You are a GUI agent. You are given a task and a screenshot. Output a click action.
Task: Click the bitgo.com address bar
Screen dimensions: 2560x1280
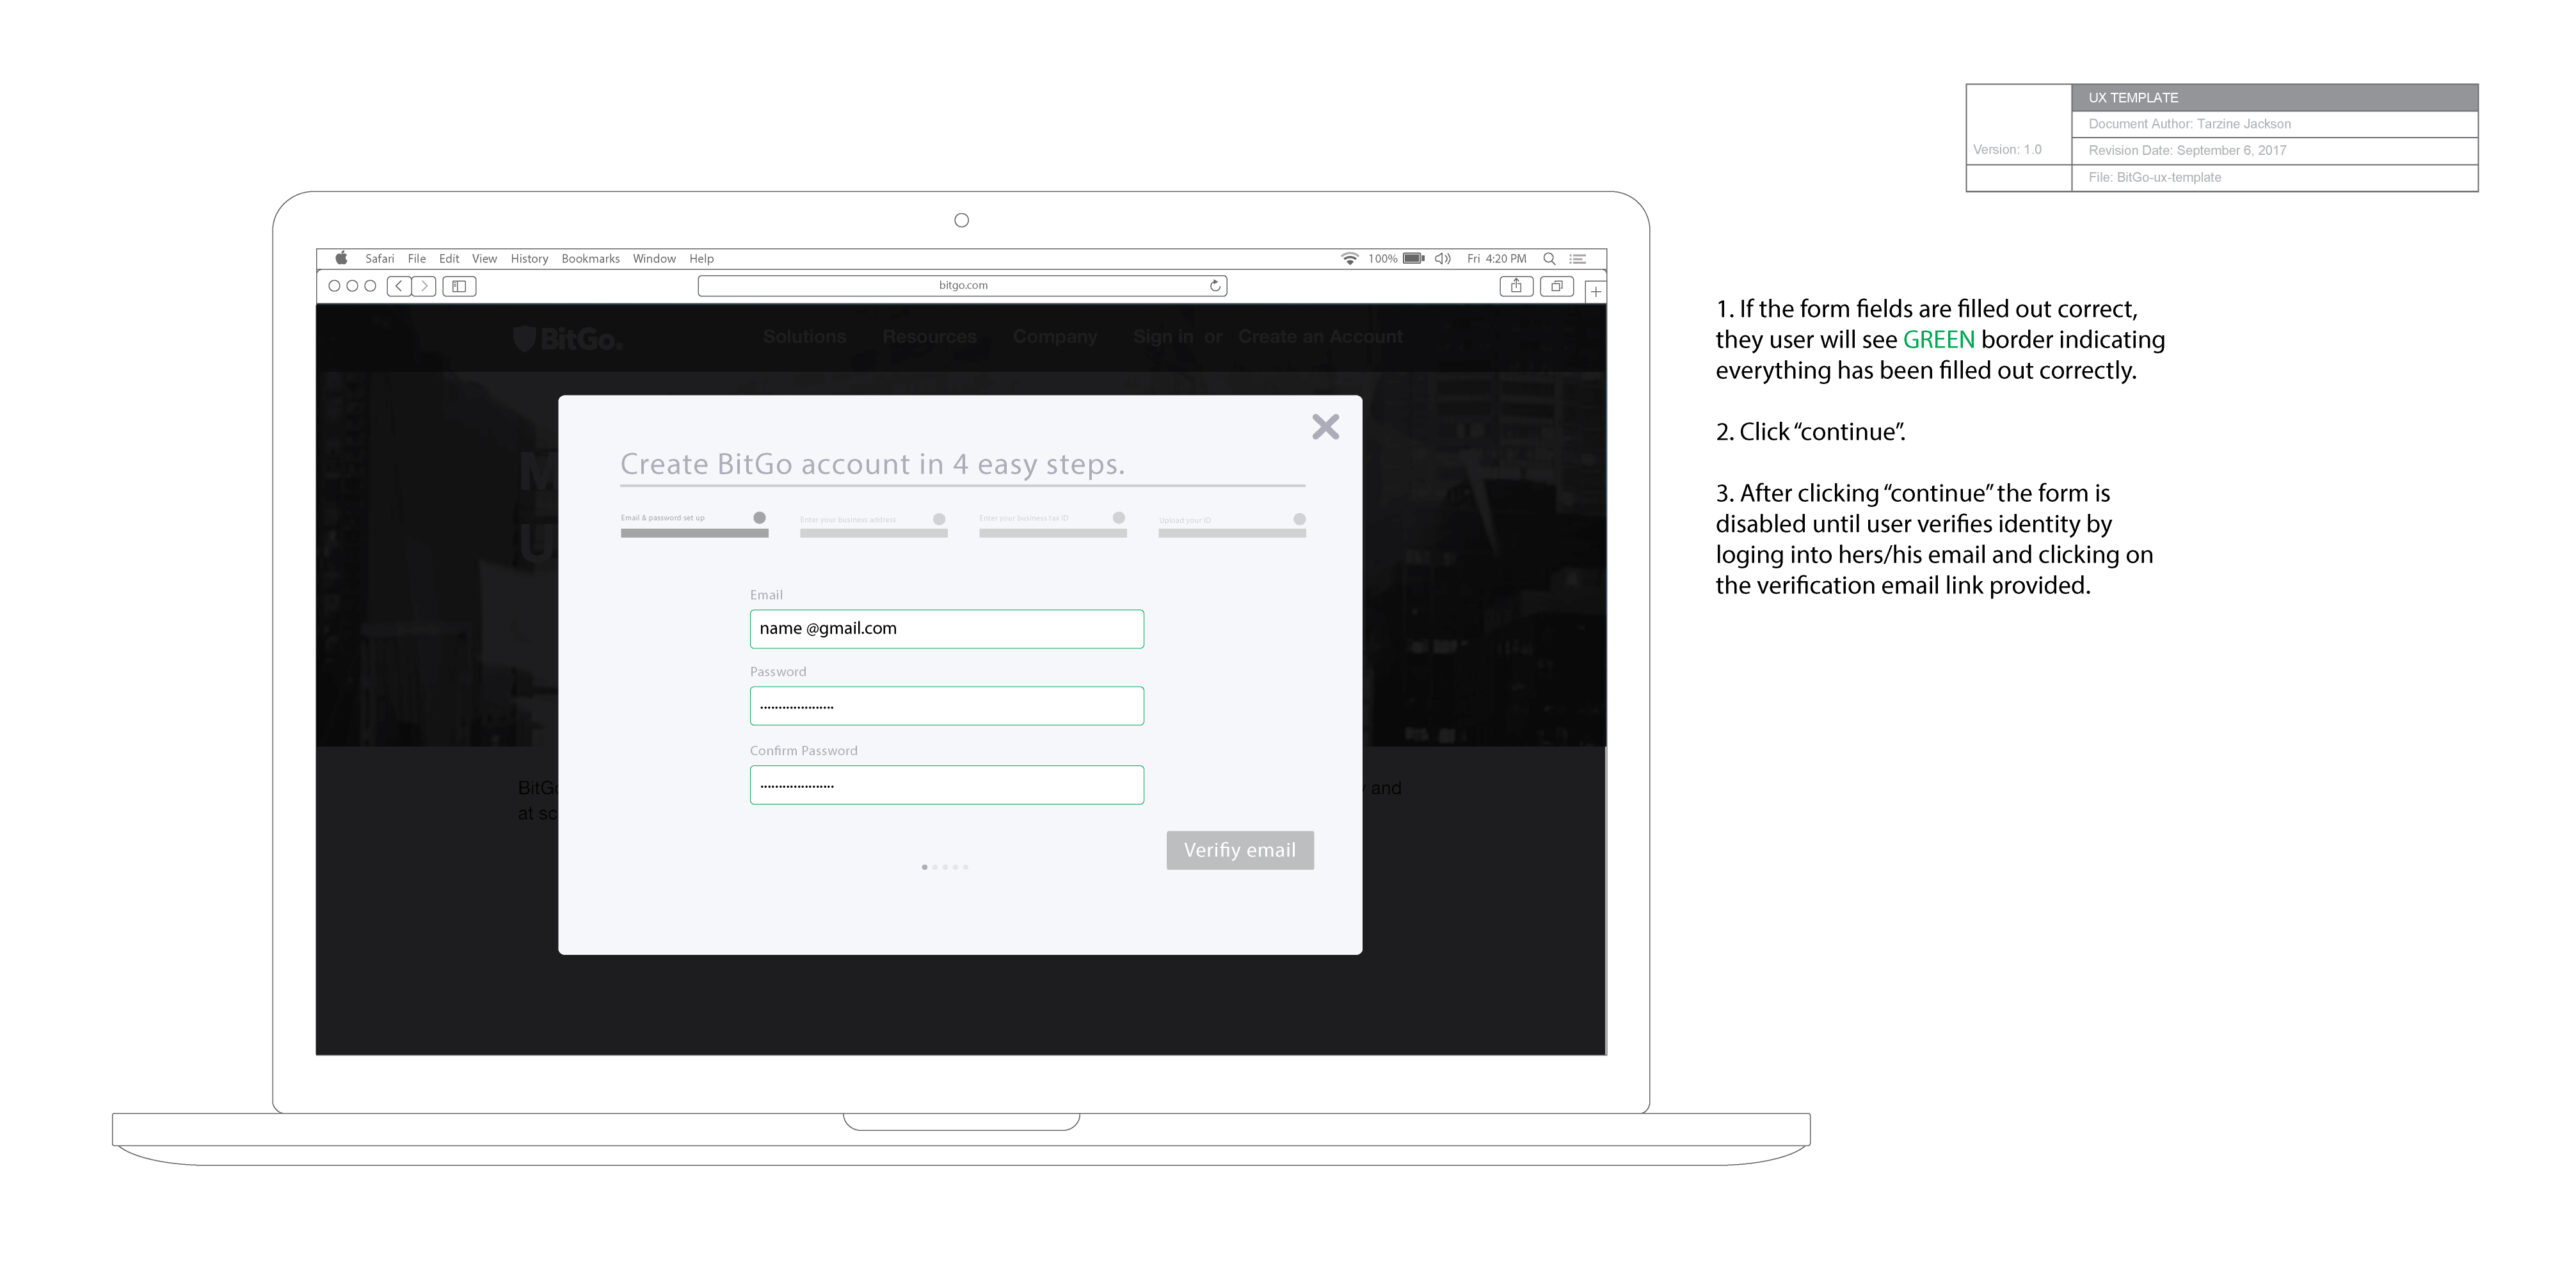(x=962, y=286)
